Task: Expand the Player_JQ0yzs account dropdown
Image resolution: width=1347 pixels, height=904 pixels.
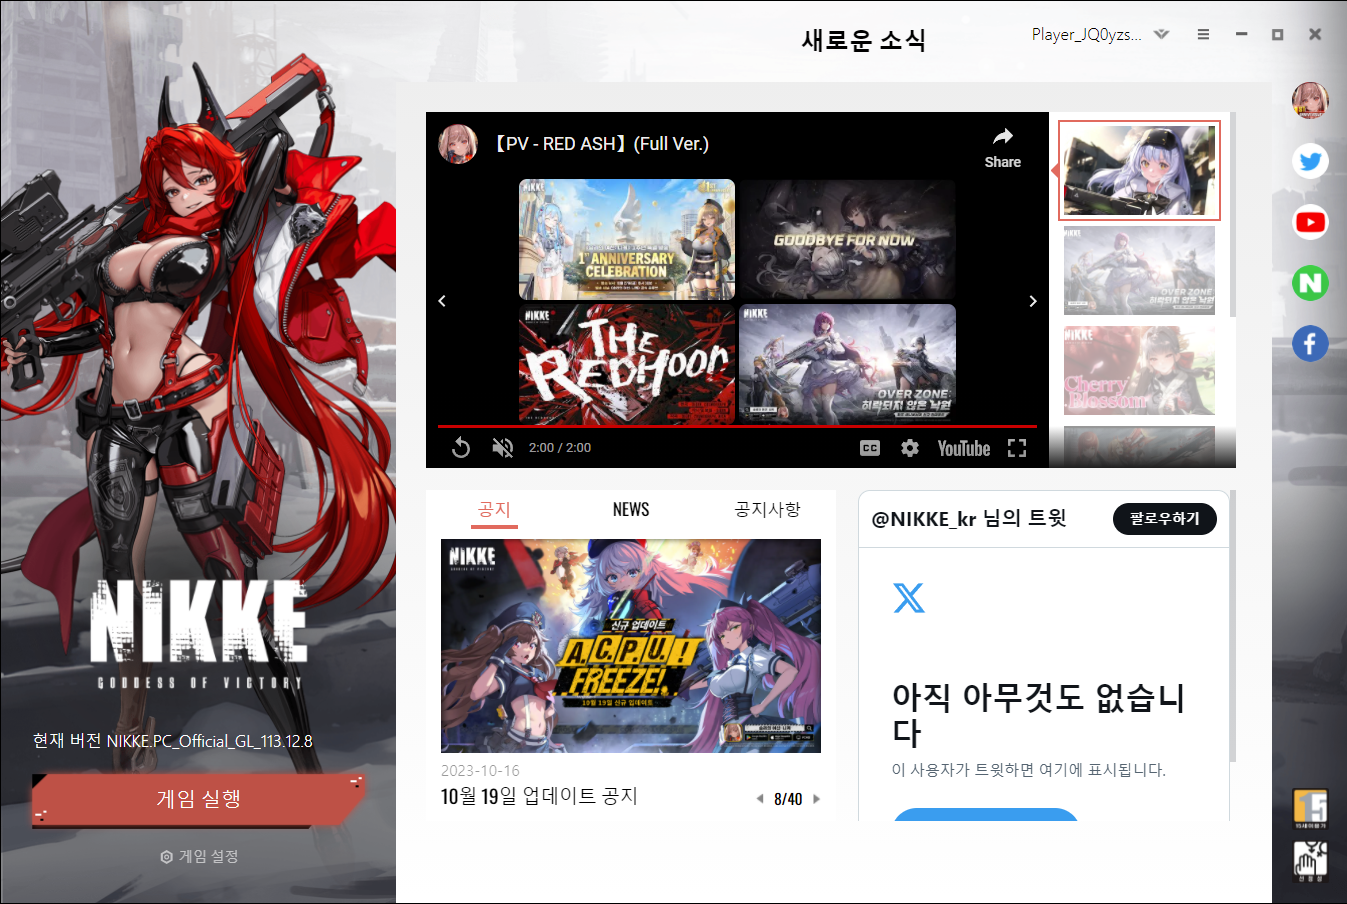Action: coord(1161,34)
